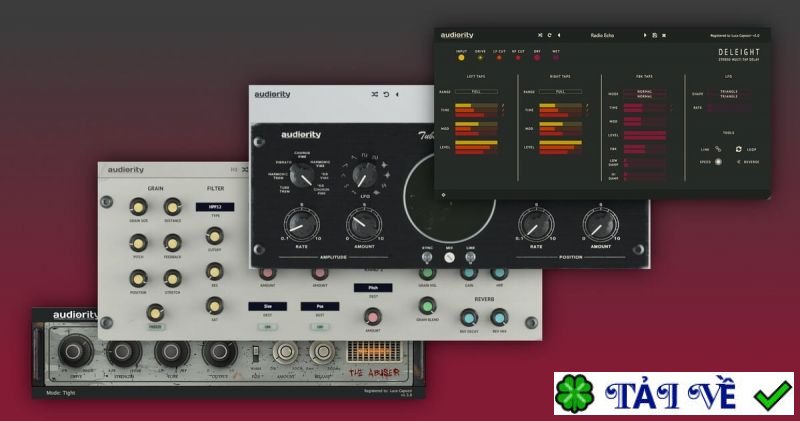
Task: Click the shuffle icon in tube modulator header
Action: 375,94
